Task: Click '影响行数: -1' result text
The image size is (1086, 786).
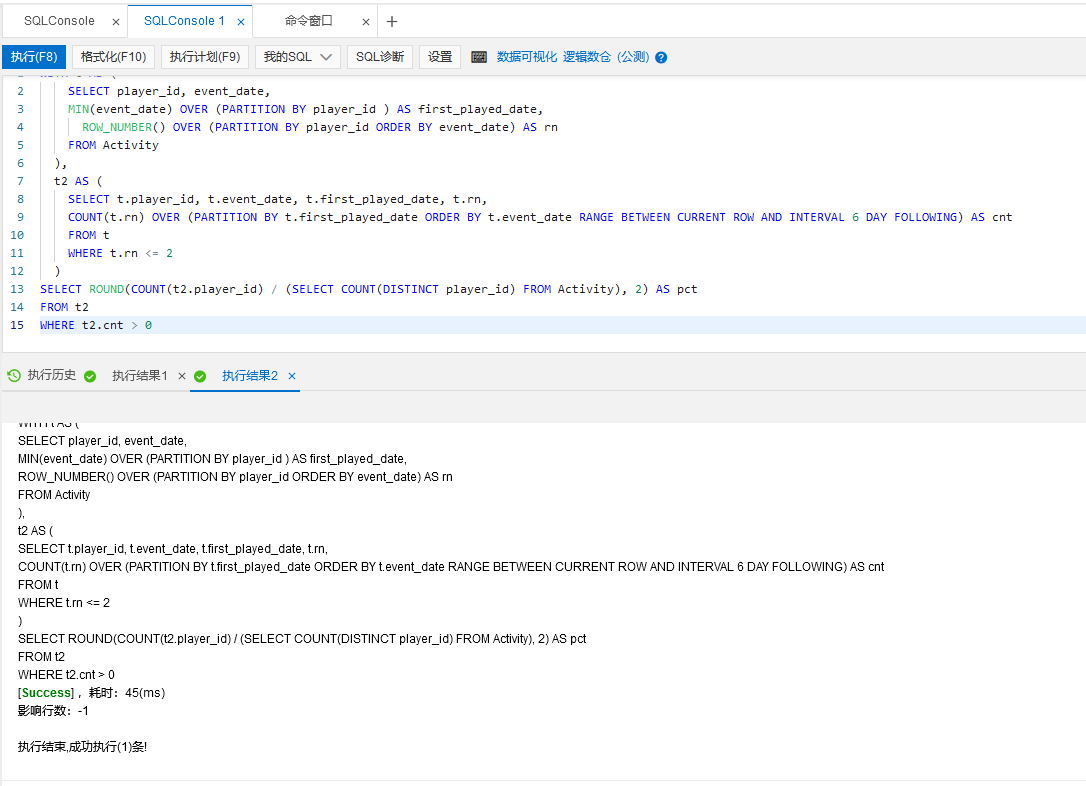Action: tap(53, 711)
